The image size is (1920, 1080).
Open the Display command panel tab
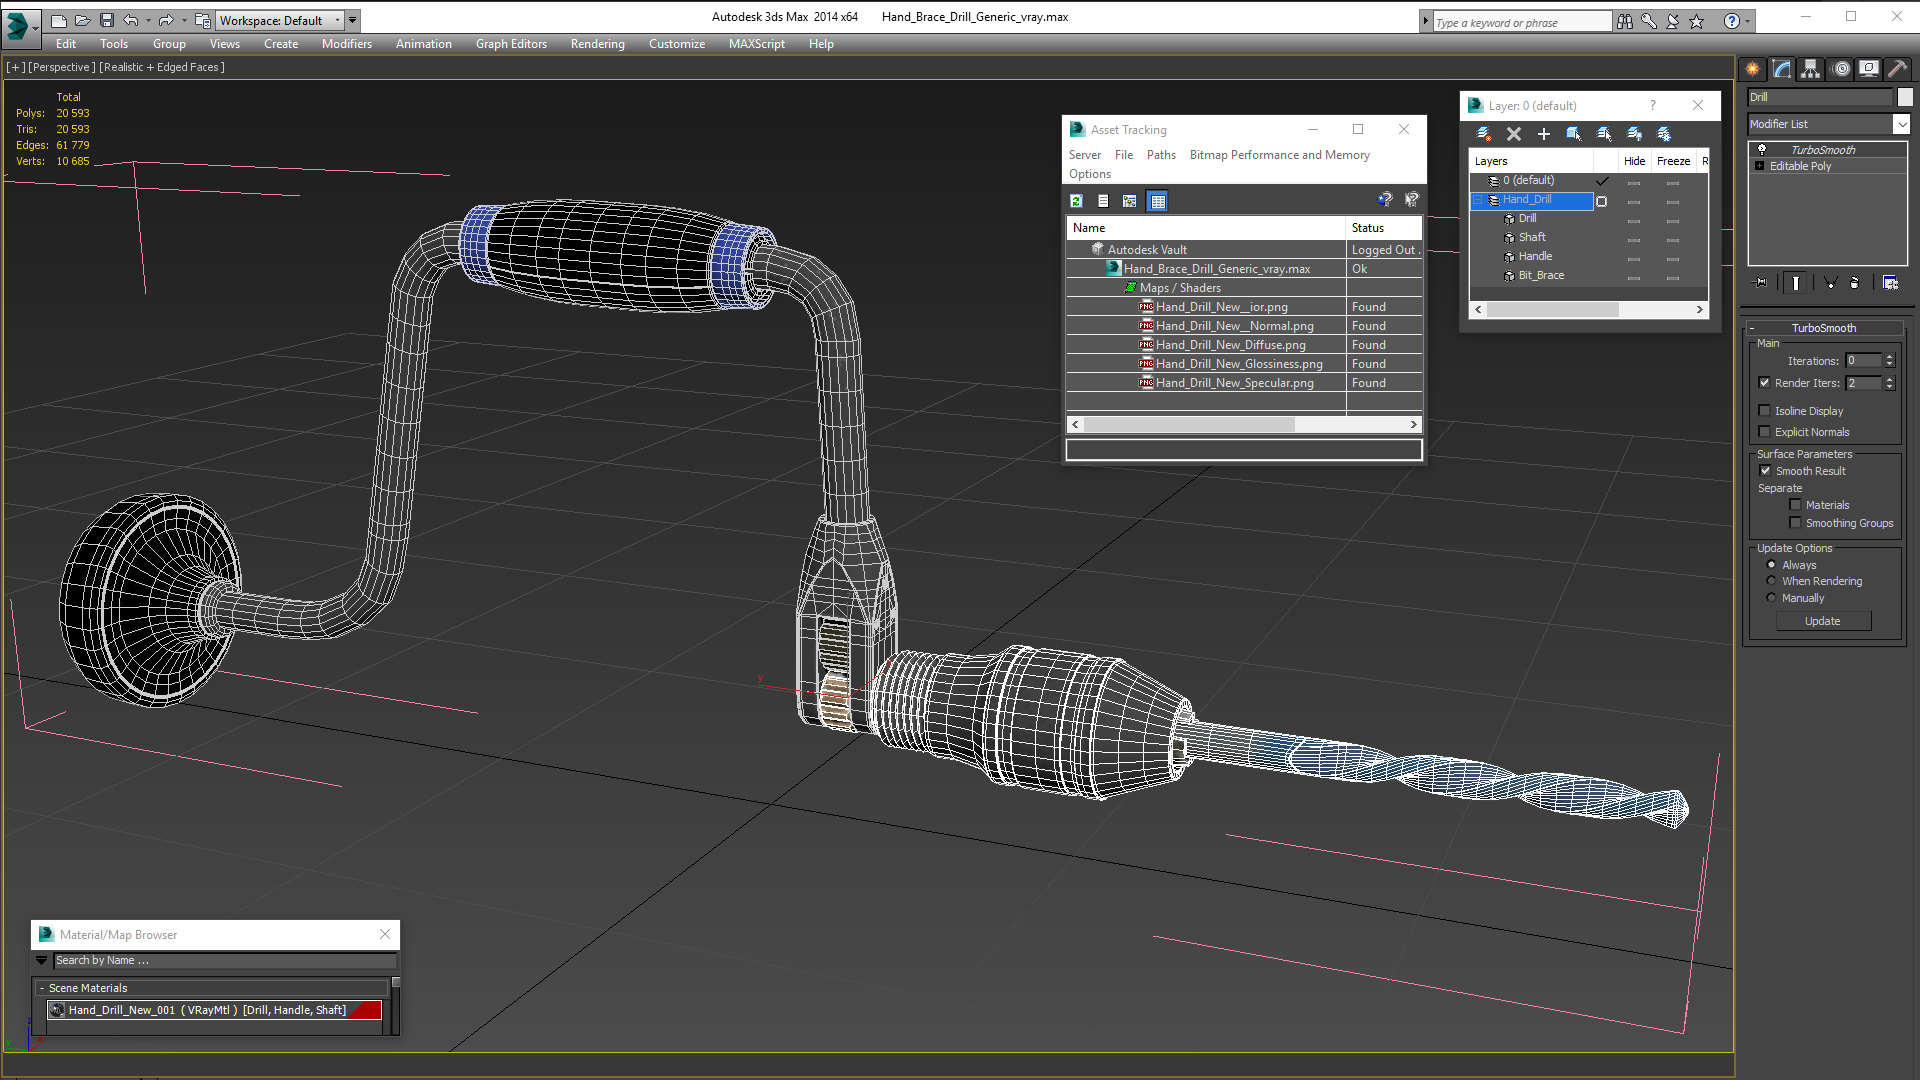[x=1868, y=69]
